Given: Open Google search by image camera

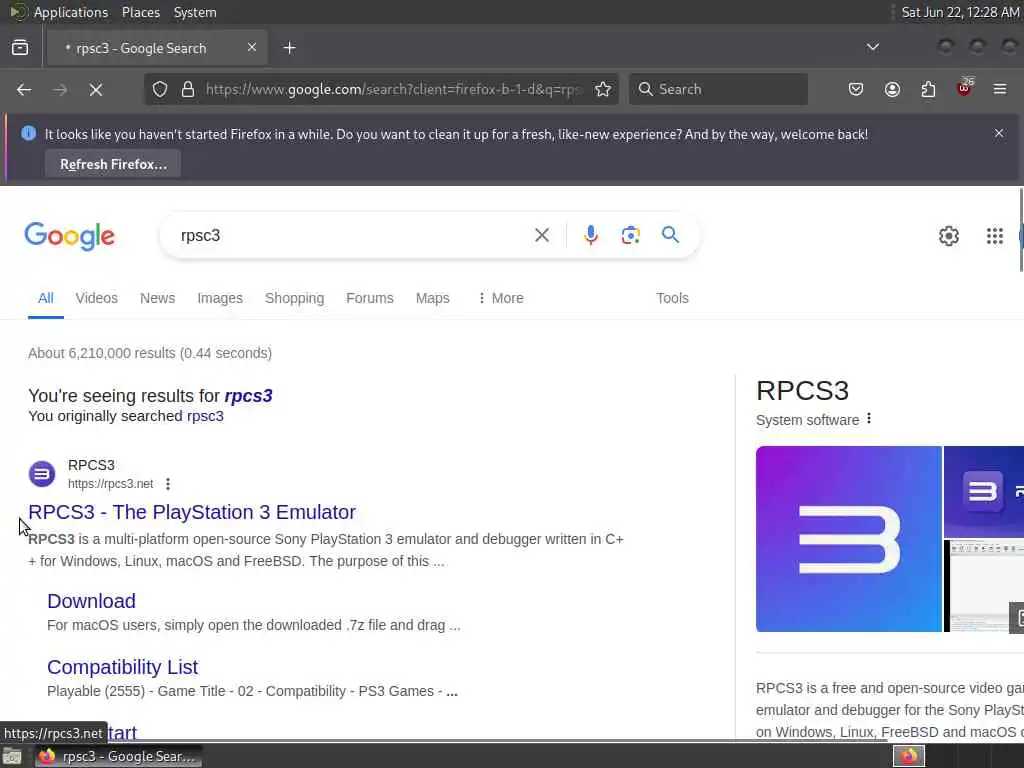Looking at the screenshot, I should pyautogui.click(x=630, y=235).
